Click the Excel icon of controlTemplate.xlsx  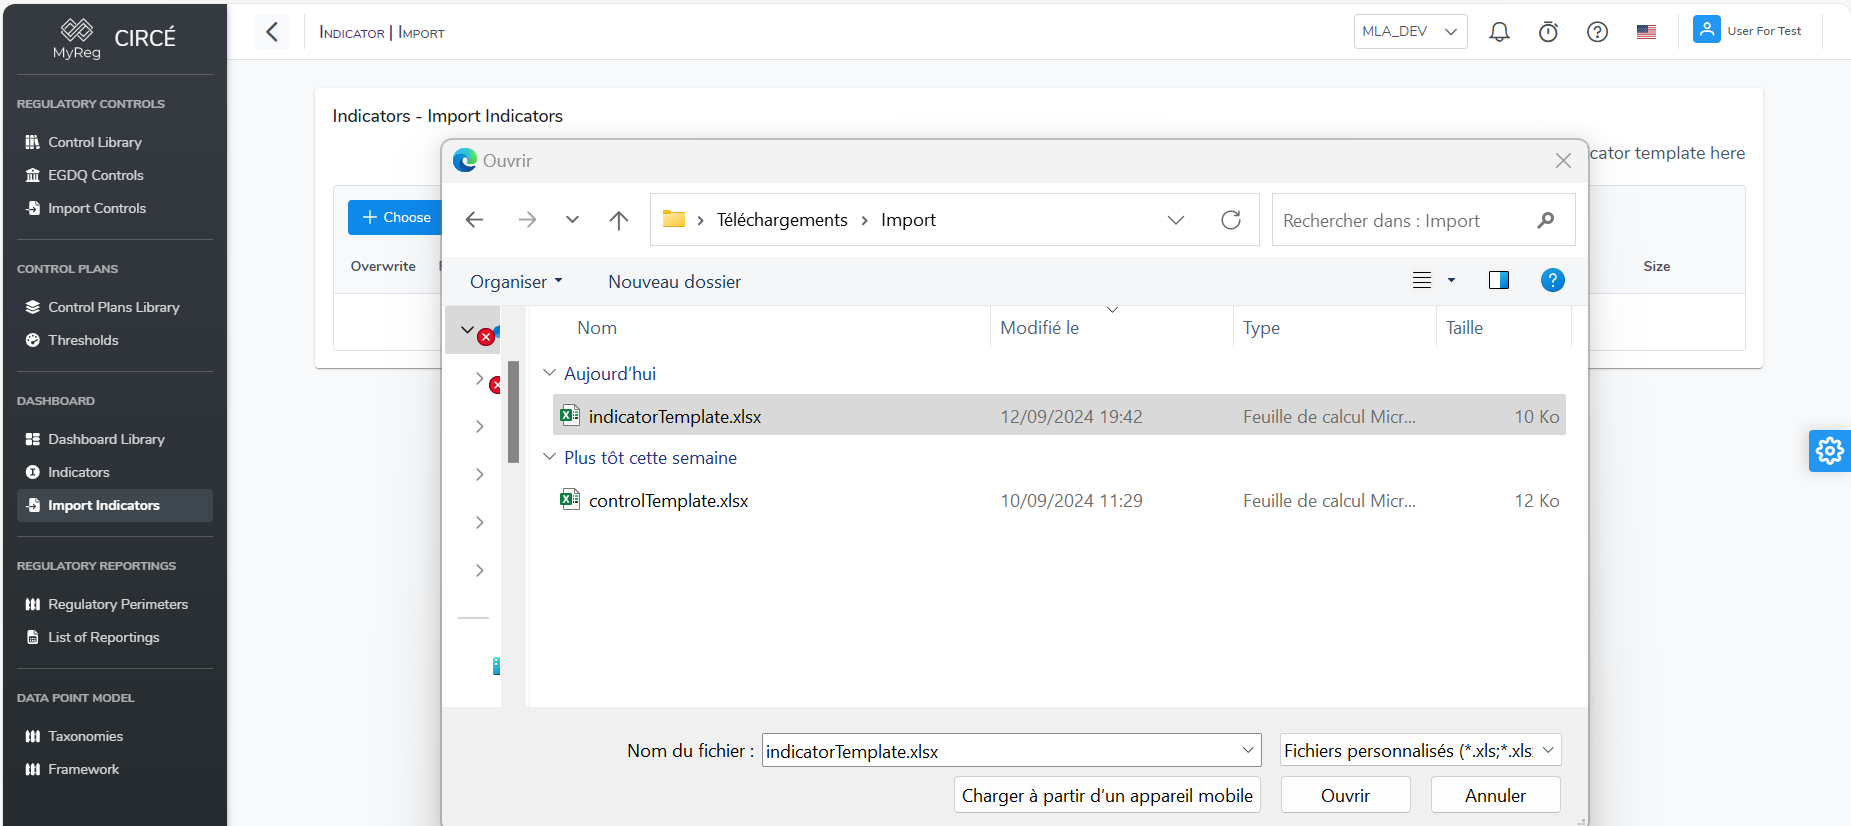pos(570,499)
